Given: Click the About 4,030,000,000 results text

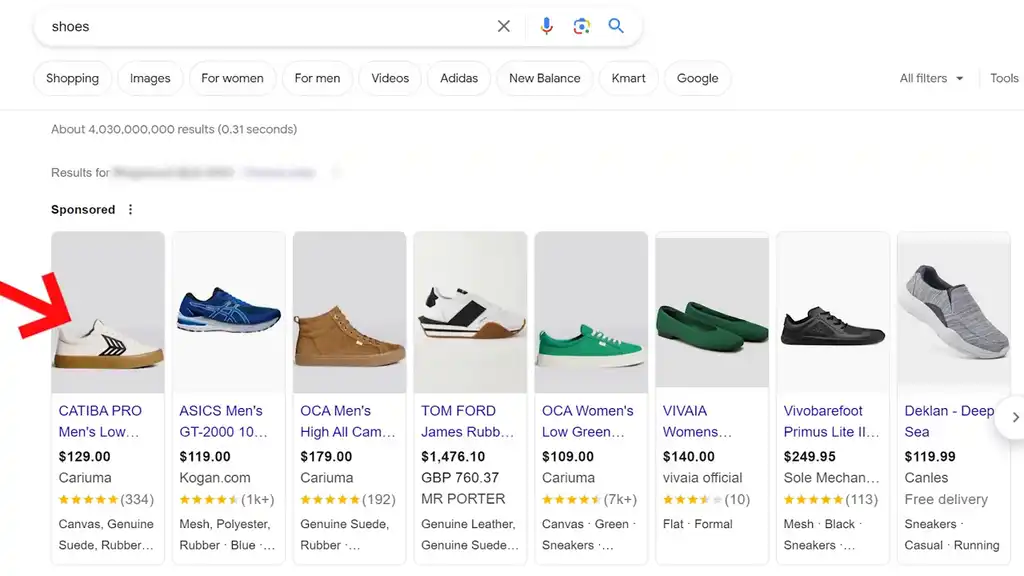Looking at the screenshot, I should point(174,129).
